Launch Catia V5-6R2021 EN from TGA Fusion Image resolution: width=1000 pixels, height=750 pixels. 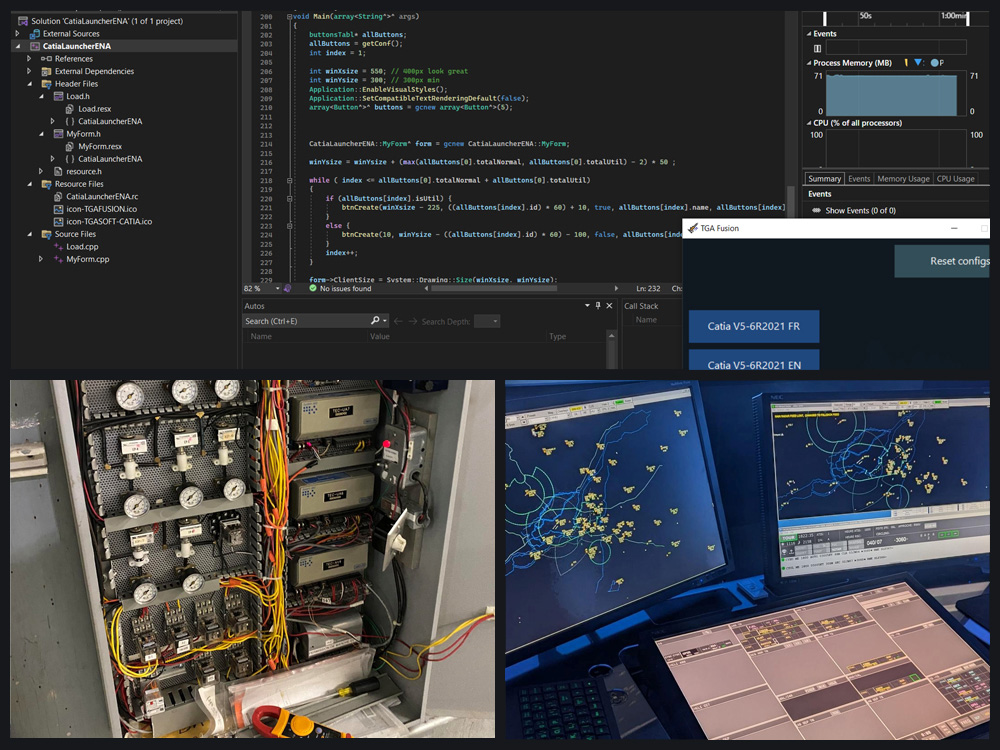coord(754,359)
